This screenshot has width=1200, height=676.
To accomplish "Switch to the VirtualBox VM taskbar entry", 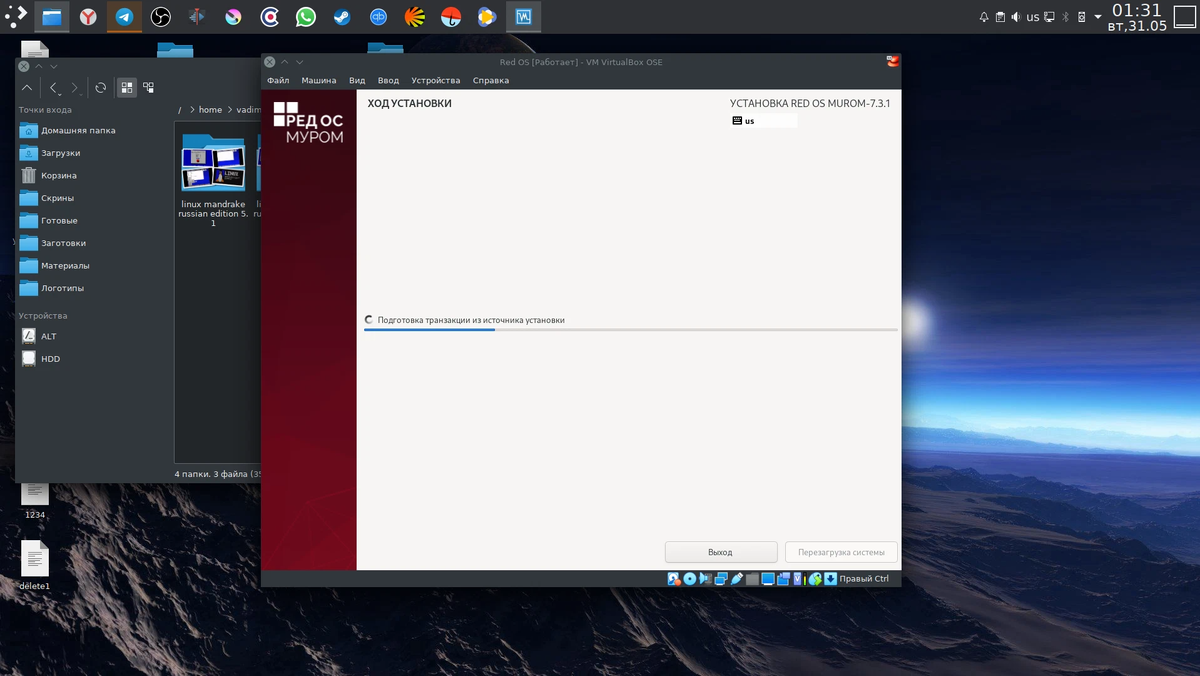I will [523, 17].
